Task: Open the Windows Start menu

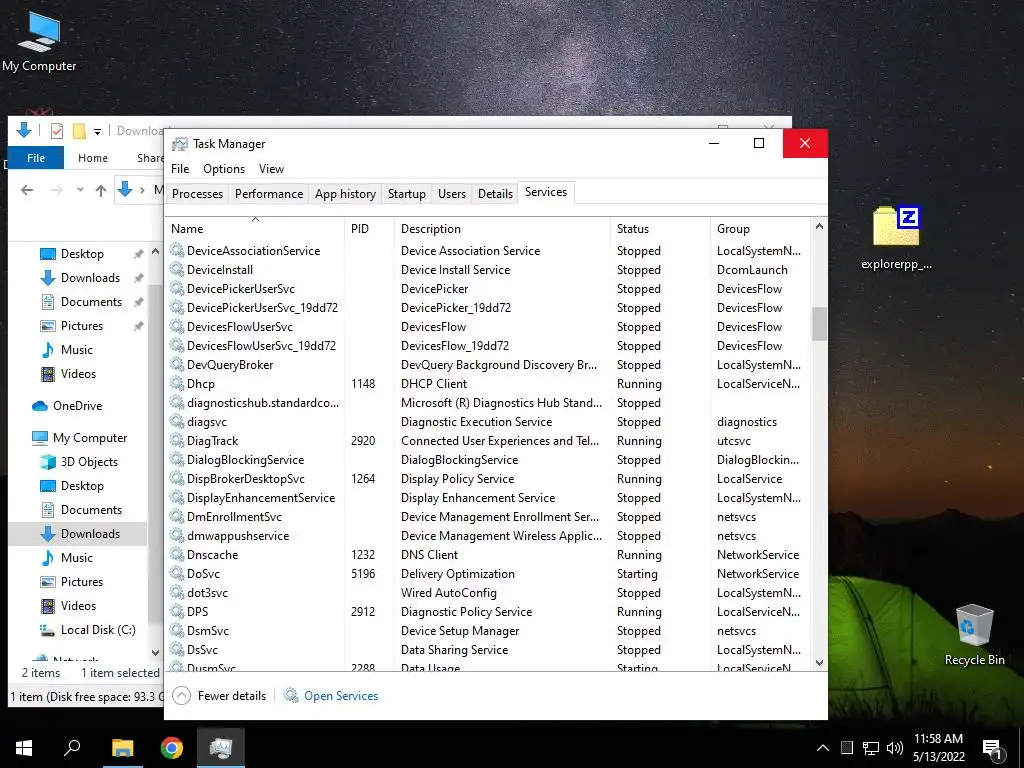Action: [24, 748]
